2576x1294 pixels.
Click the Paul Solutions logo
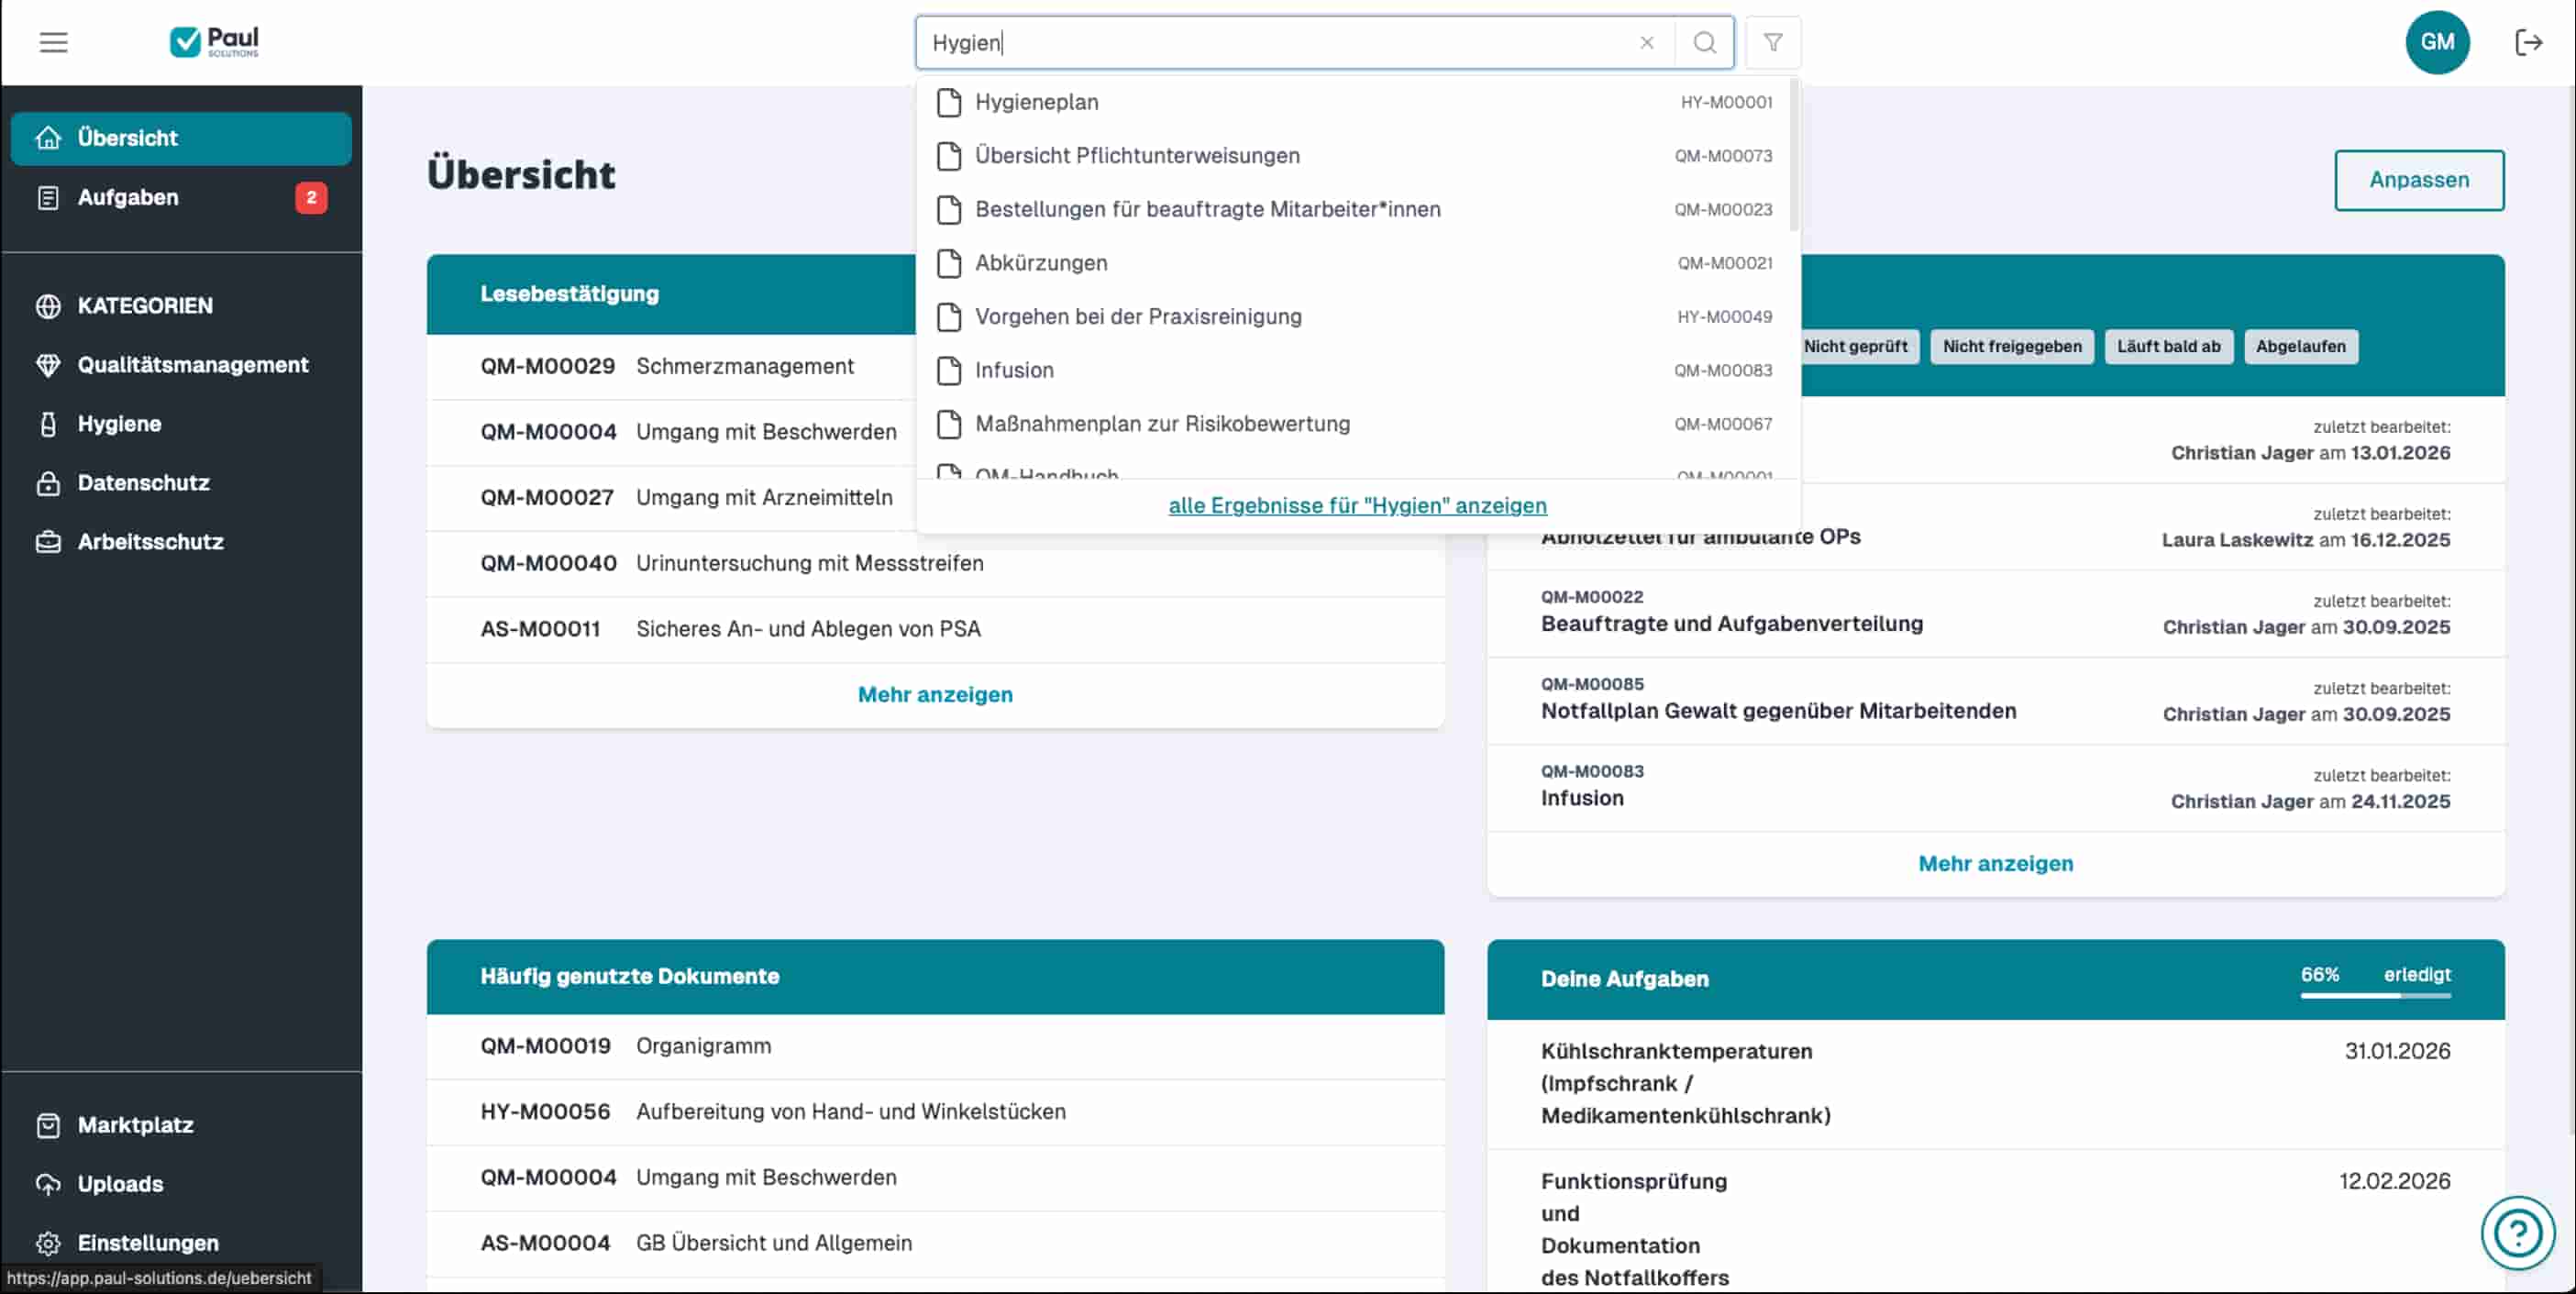214,42
